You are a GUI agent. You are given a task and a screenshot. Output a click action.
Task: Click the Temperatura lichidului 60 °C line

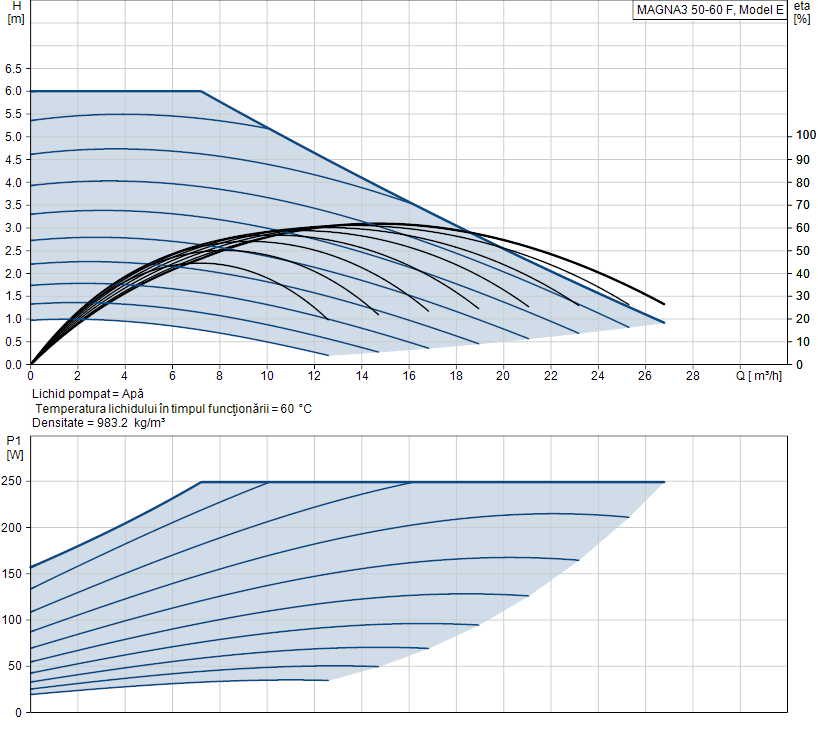click(x=174, y=409)
